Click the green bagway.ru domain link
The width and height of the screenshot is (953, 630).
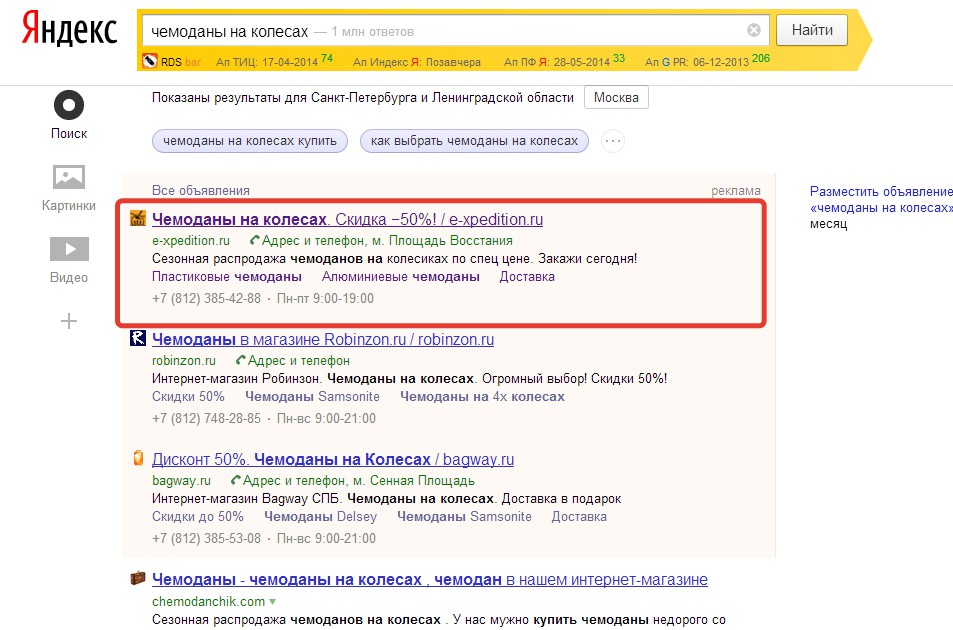click(x=181, y=481)
